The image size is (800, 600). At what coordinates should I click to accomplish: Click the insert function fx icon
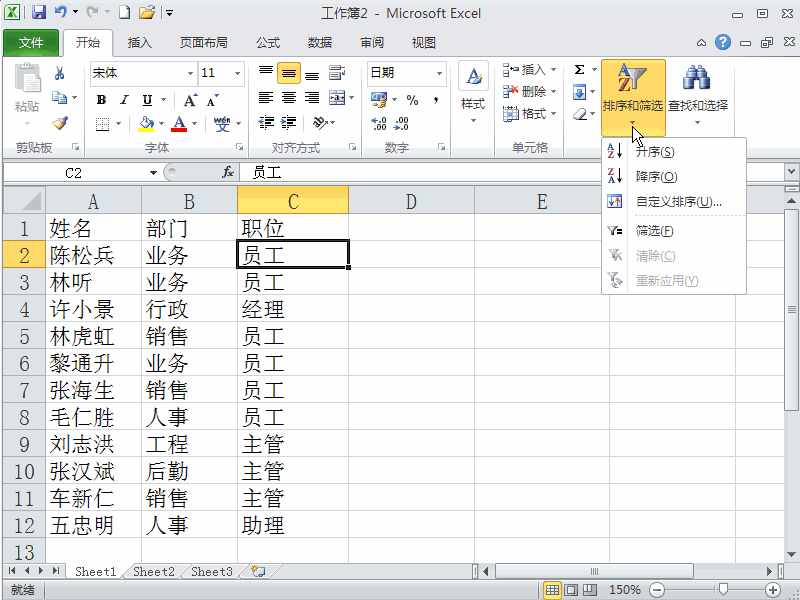click(x=228, y=172)
